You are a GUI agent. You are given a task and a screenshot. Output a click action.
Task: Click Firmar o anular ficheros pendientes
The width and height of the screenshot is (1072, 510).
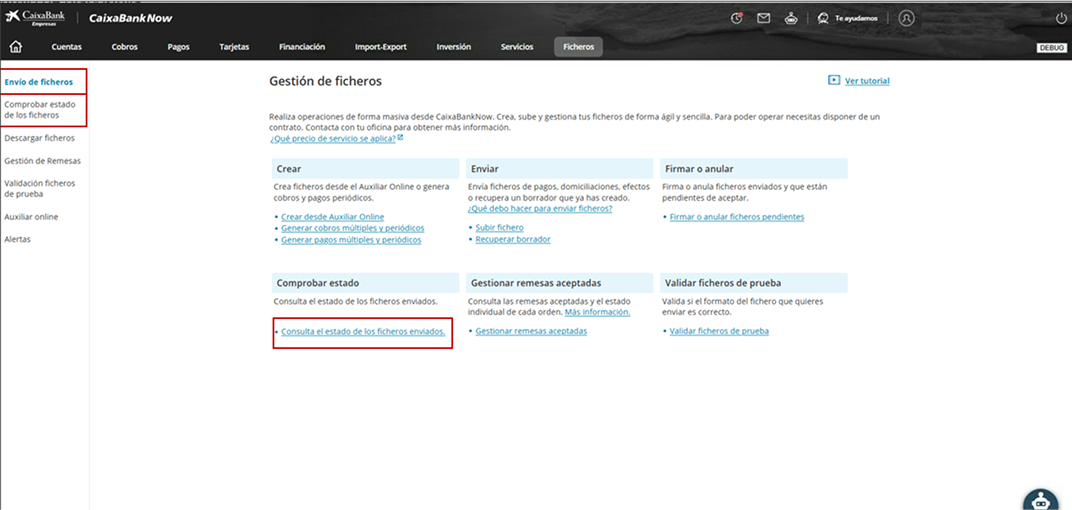click(x=736, y=217)
